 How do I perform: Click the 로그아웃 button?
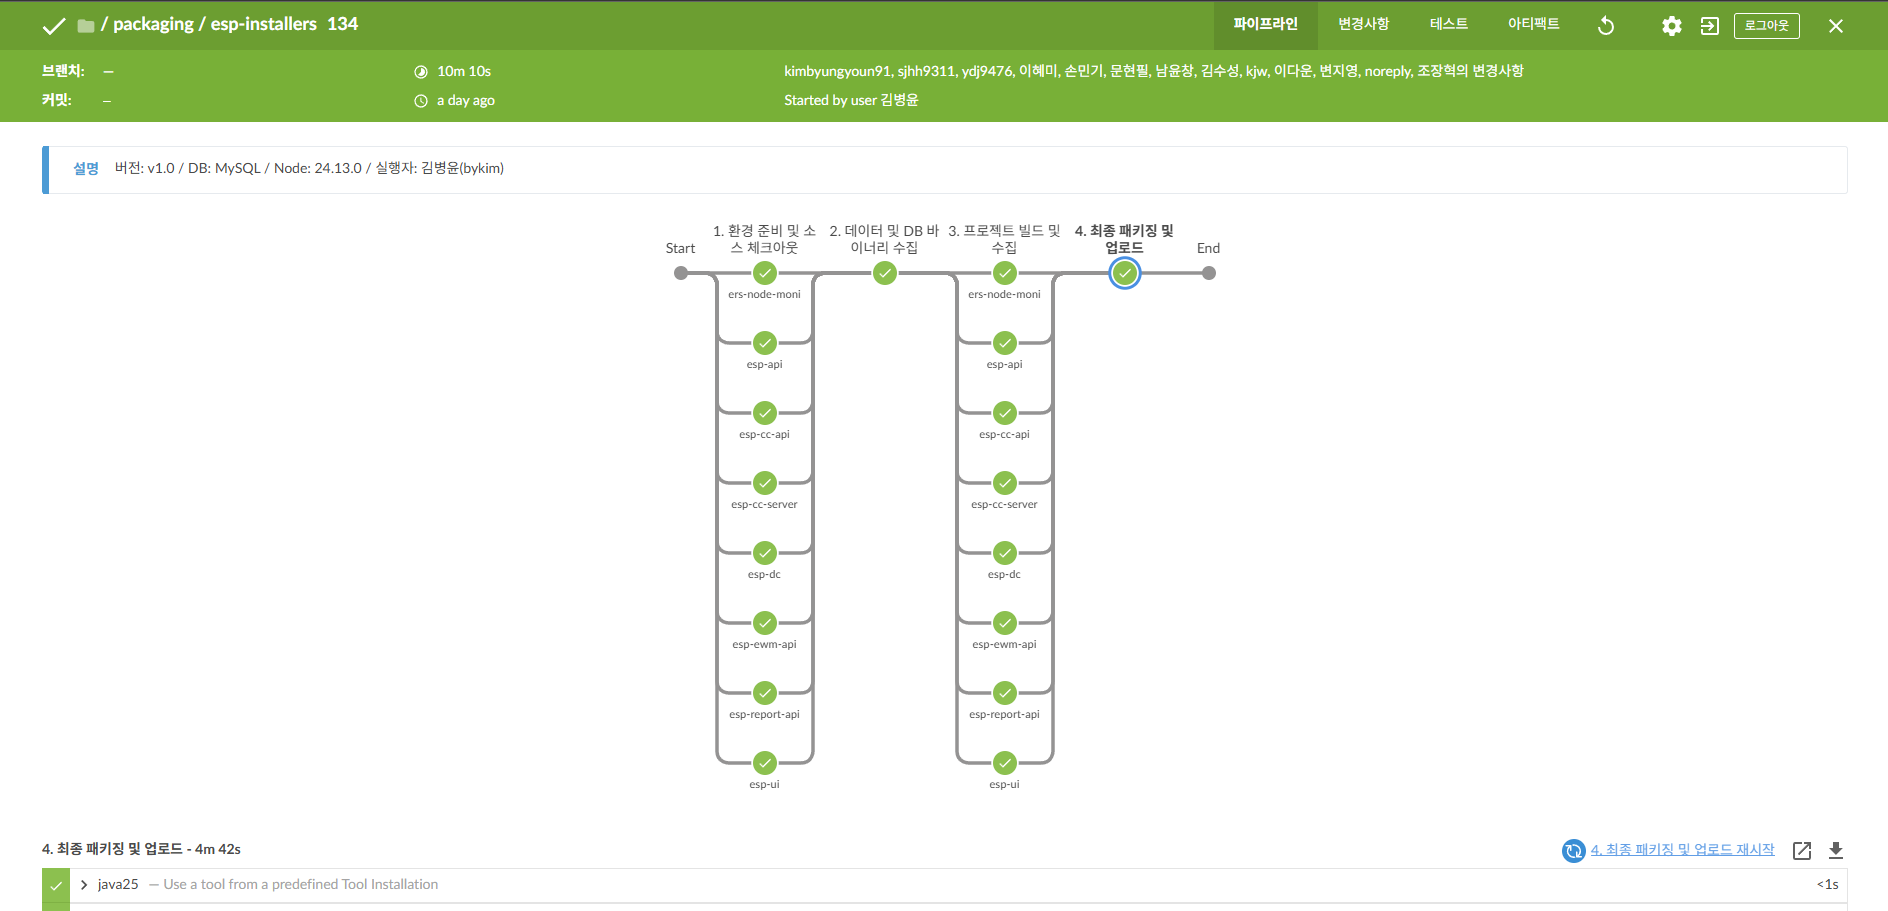pyautogui.click(x=1767, y=26)
